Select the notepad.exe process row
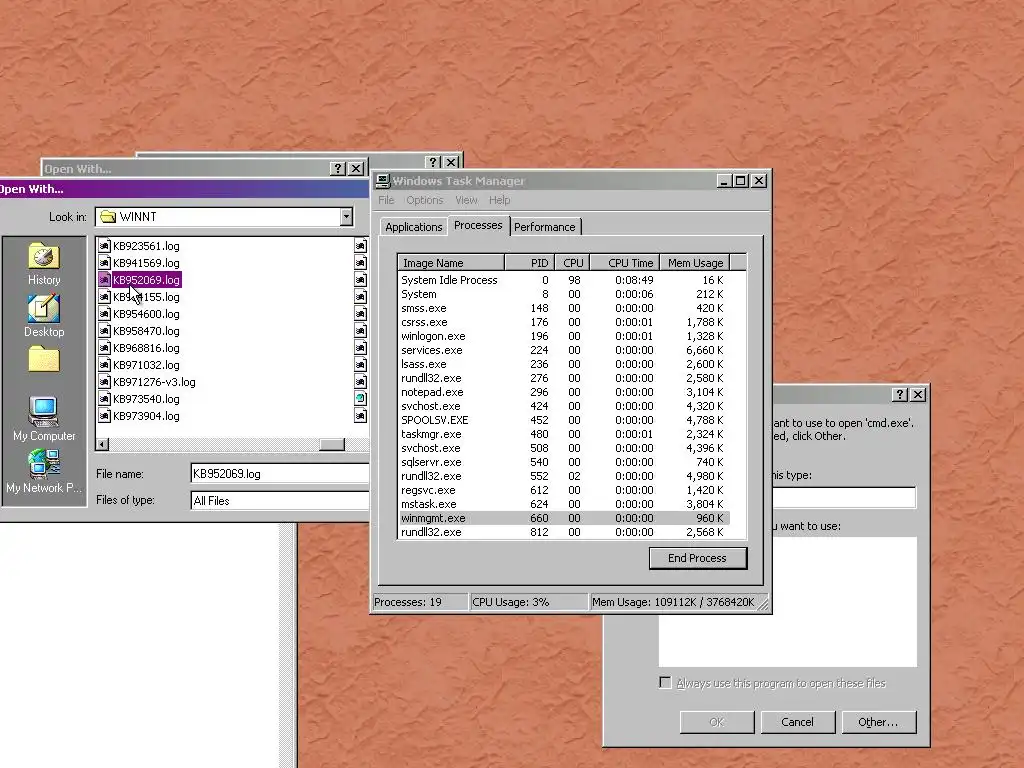 pos(564,392)
